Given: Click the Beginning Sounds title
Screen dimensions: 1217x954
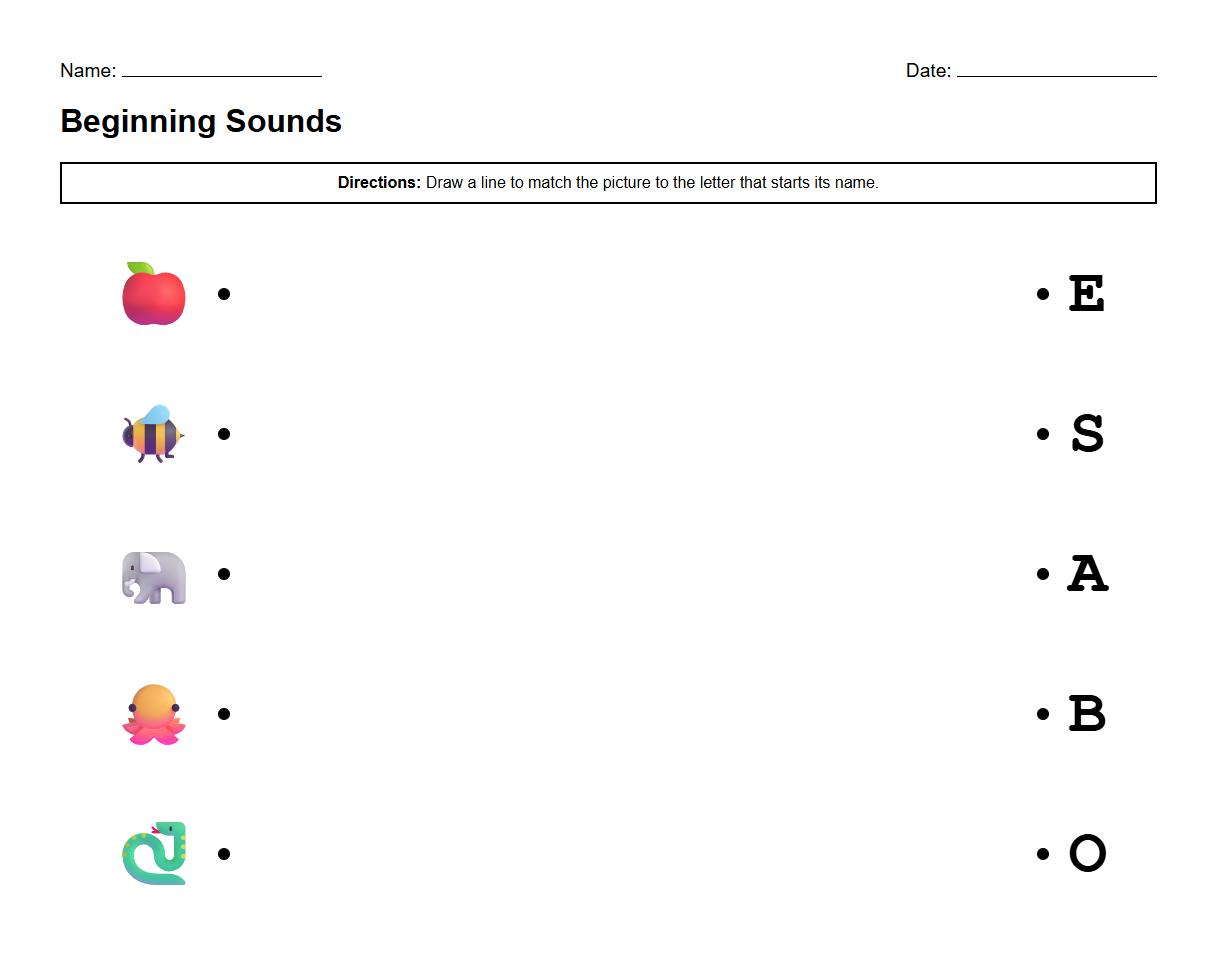Looking at the screenshot, I should click(201, 121).
